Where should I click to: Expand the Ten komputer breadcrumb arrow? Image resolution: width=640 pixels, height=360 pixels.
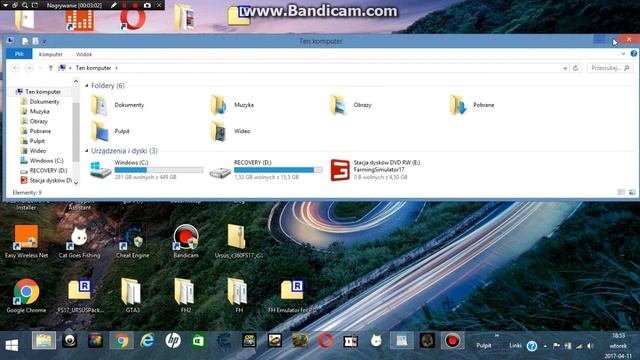(116, 68)
